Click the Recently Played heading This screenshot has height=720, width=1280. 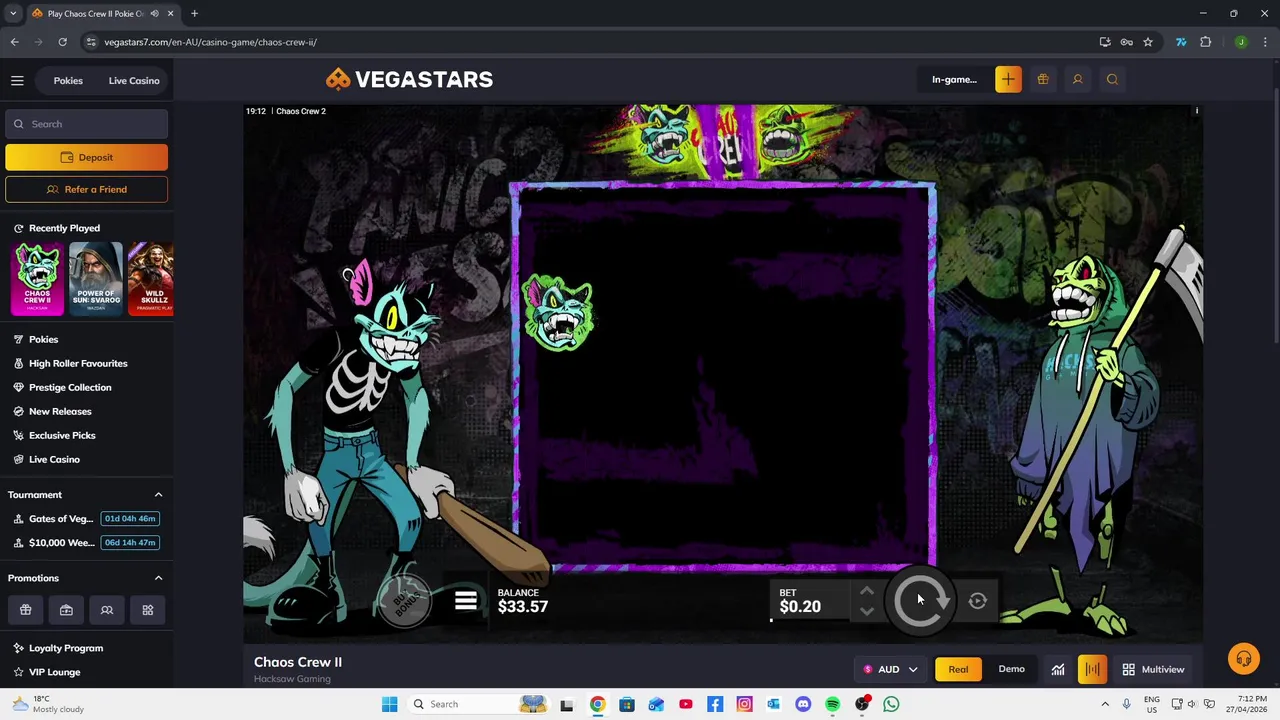click(64, 228)
